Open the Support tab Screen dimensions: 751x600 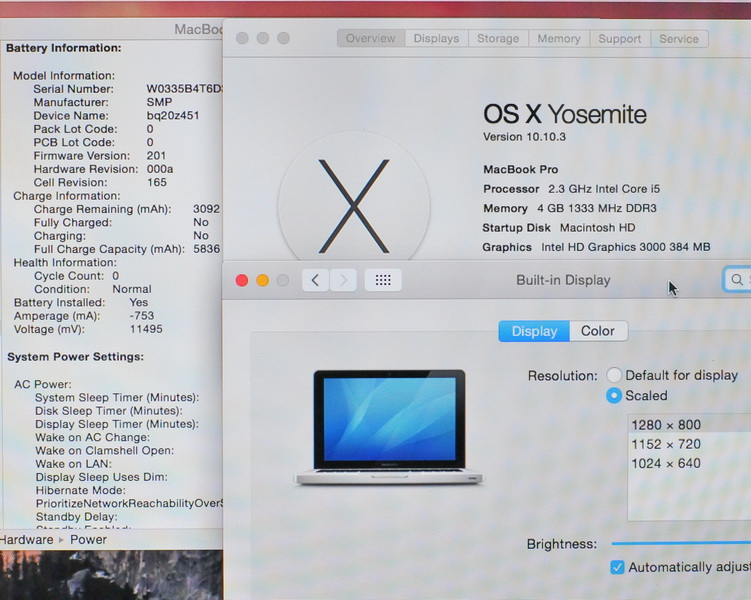click(x=620, y=38)
